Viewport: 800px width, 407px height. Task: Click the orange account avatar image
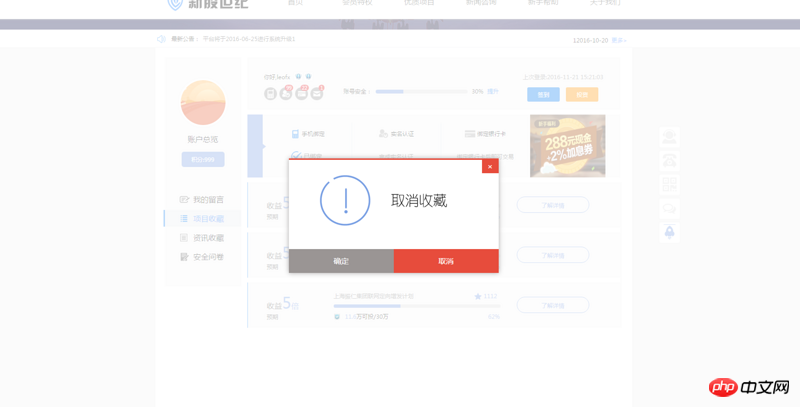(x=203, y=102)
